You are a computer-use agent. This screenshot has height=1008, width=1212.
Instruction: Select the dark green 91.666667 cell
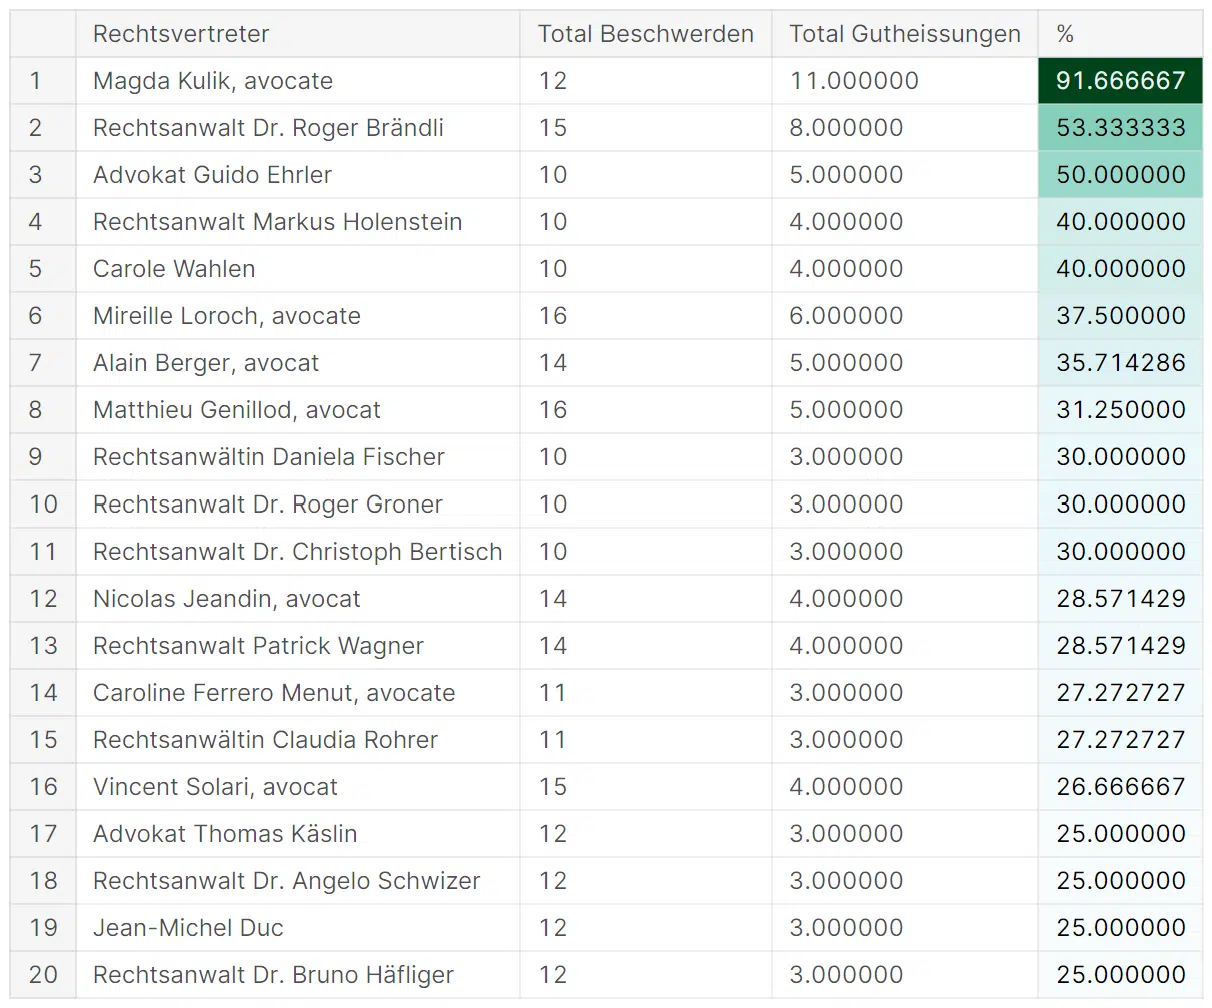(1120, 81)
